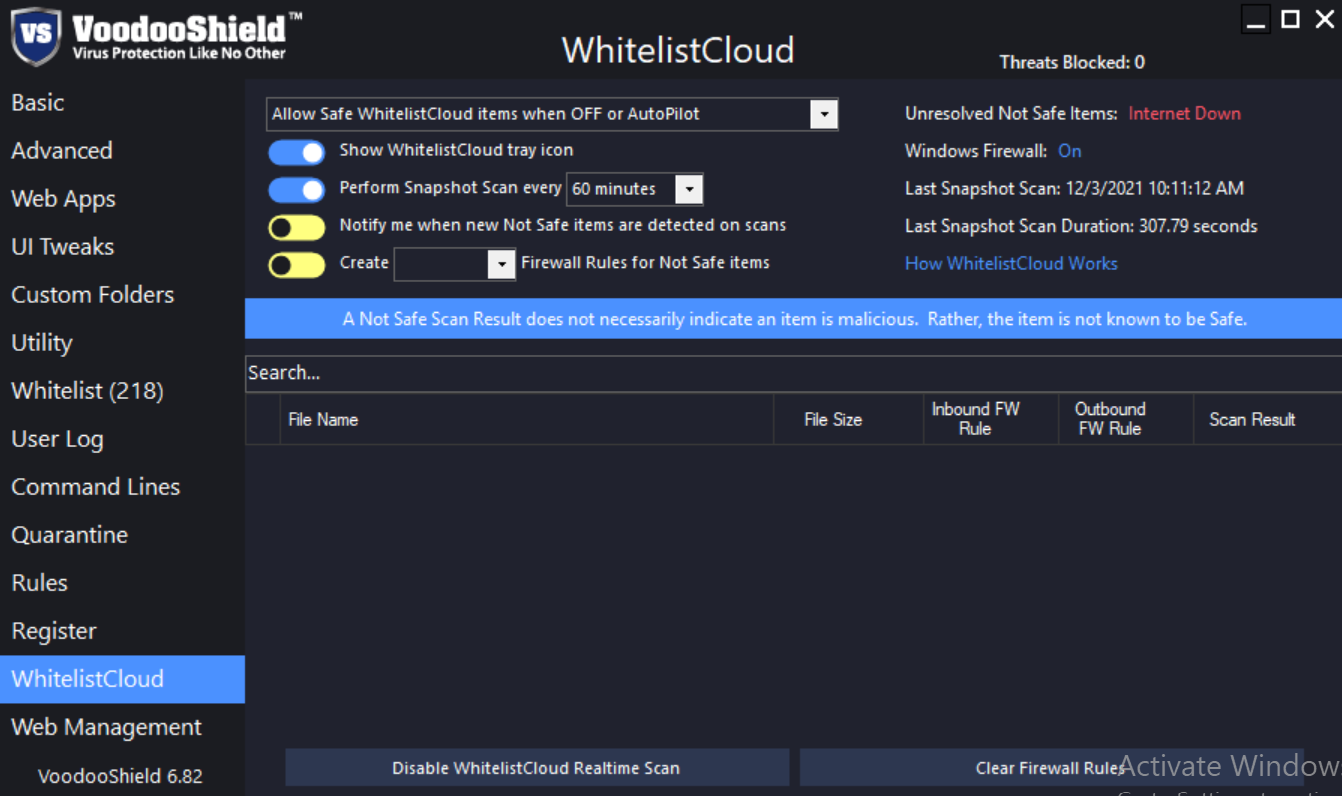Sort by the File Size column header
Image resolution: width=1342 pixels, height=796 pixels.
(x=848, y=420)
